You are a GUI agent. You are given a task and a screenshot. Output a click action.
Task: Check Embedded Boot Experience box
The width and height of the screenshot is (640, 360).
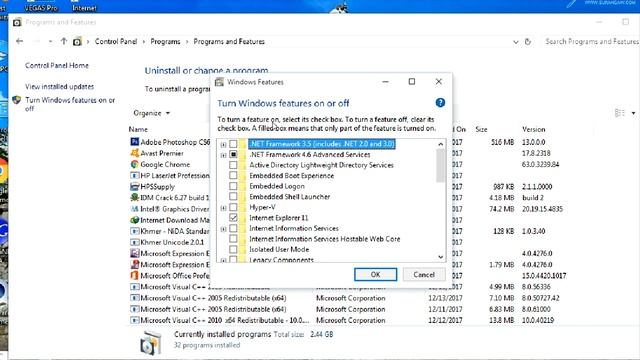[x=233, y=176]
